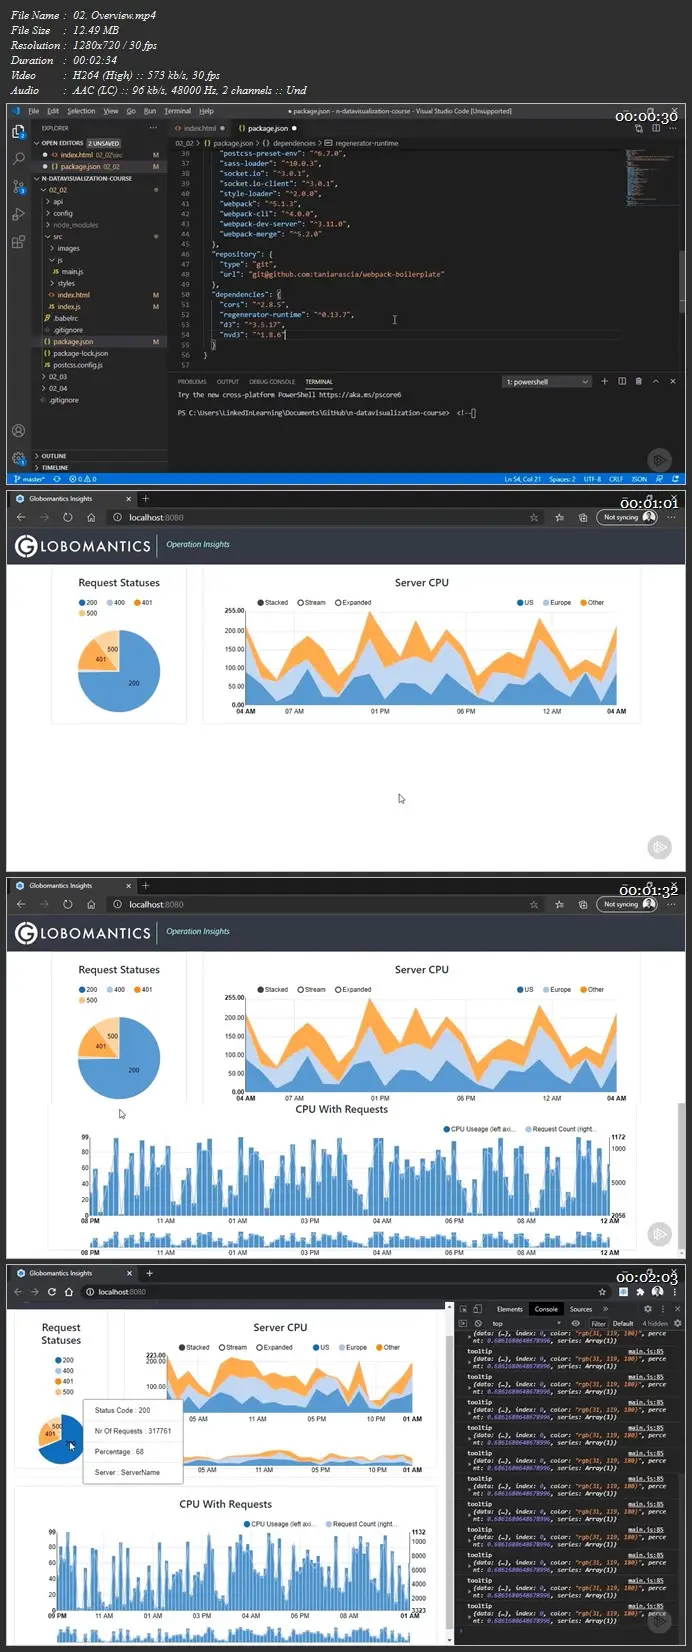This screenshot has width=692, height=1652.
Task: Split the VS Code terminal
Action: [x=622, y=381]
